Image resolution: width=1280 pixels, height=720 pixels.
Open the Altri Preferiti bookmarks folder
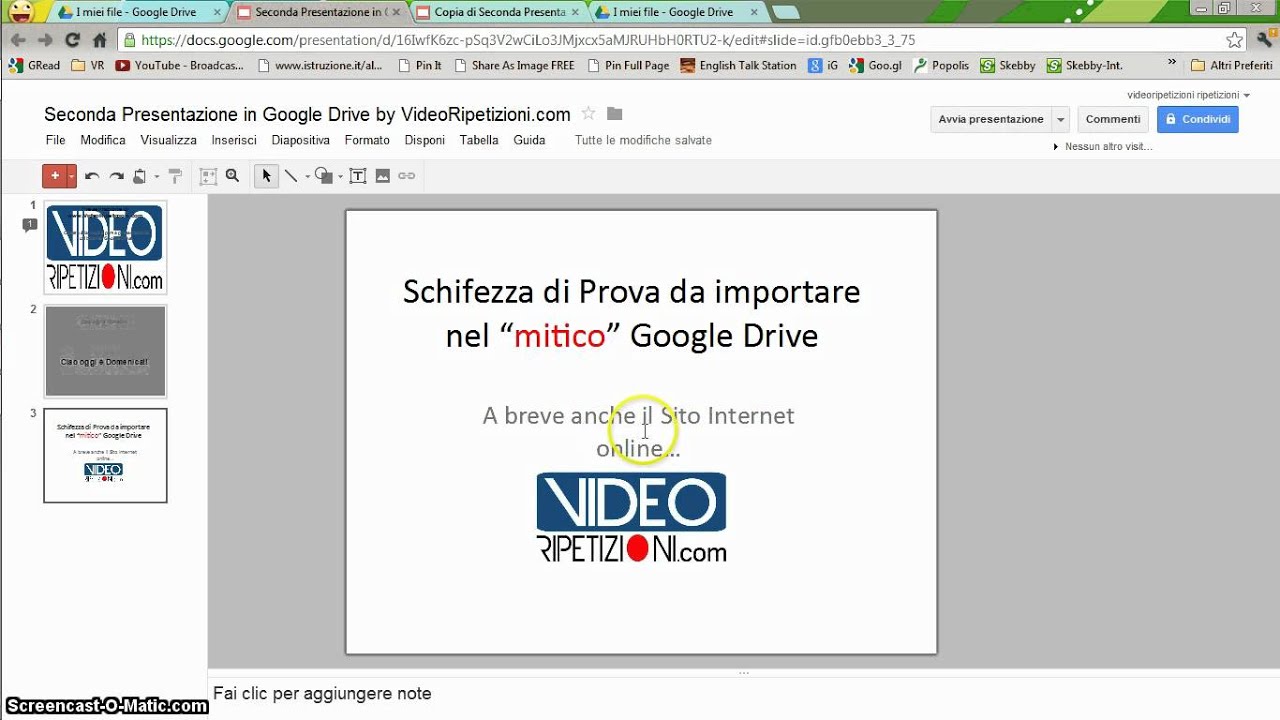click(x=1232, y=65)
